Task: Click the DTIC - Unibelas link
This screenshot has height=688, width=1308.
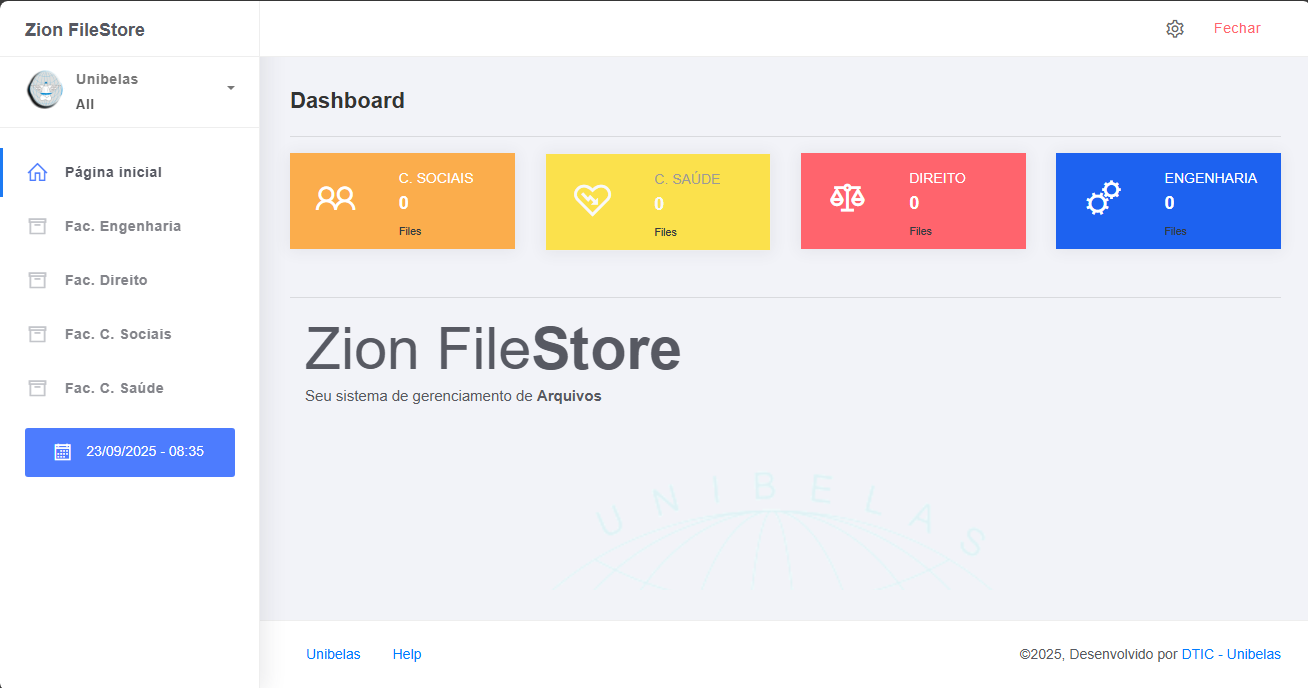Action: [x=1230, y=654]
